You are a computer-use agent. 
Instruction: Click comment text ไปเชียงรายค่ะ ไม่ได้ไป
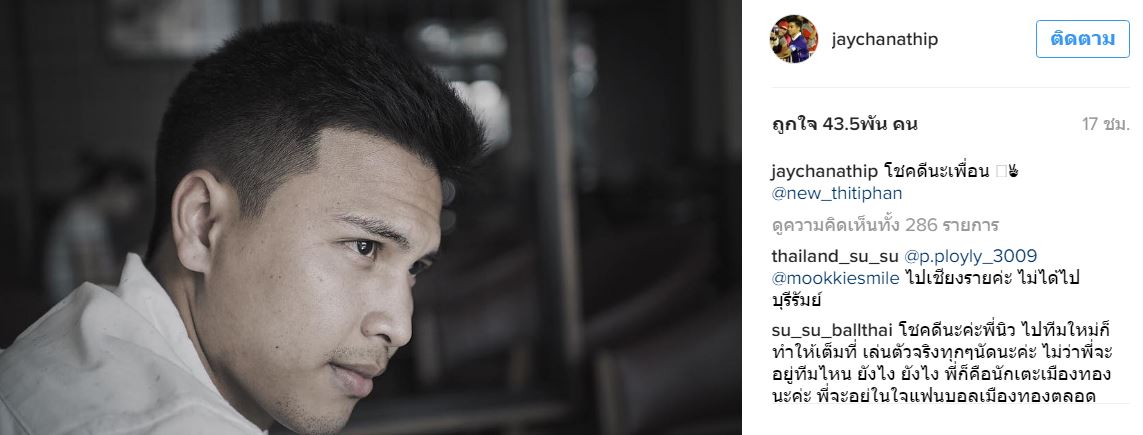point(991,278)
